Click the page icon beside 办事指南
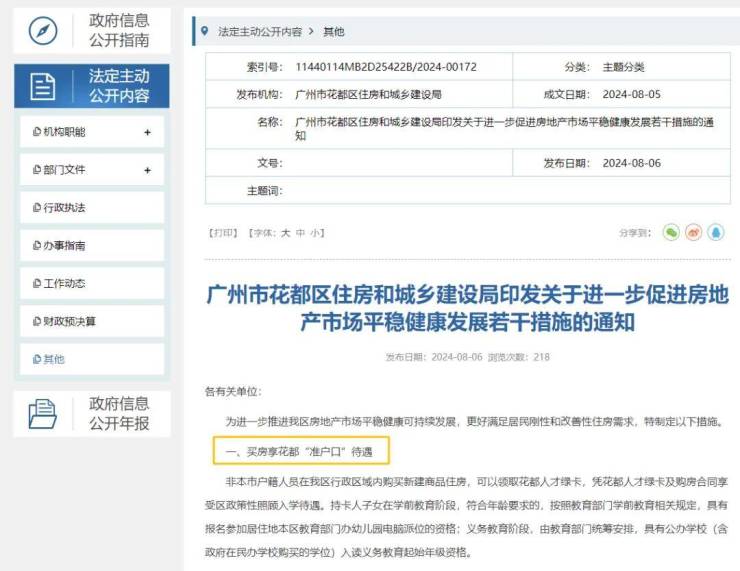Viewport: 740px width, 571px height. pyautogui.click(x=37, y=245)
